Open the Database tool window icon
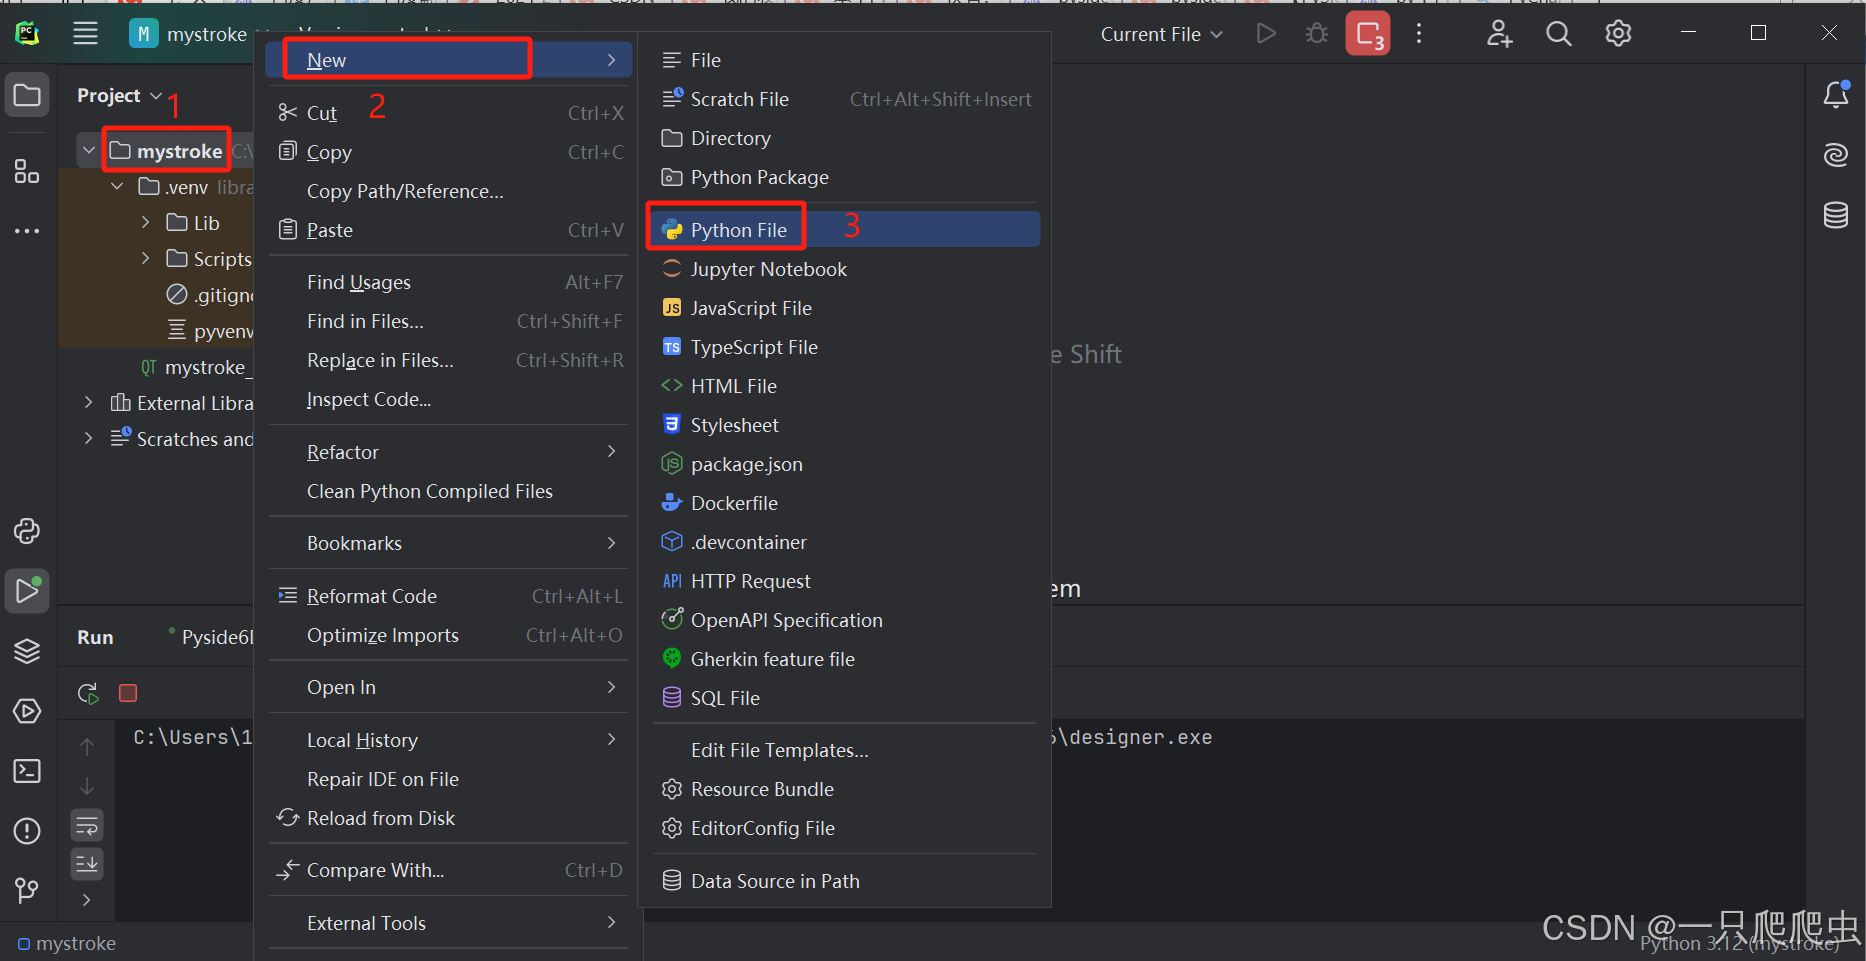Screen dimensions: 1866x961 point(1836,215)
